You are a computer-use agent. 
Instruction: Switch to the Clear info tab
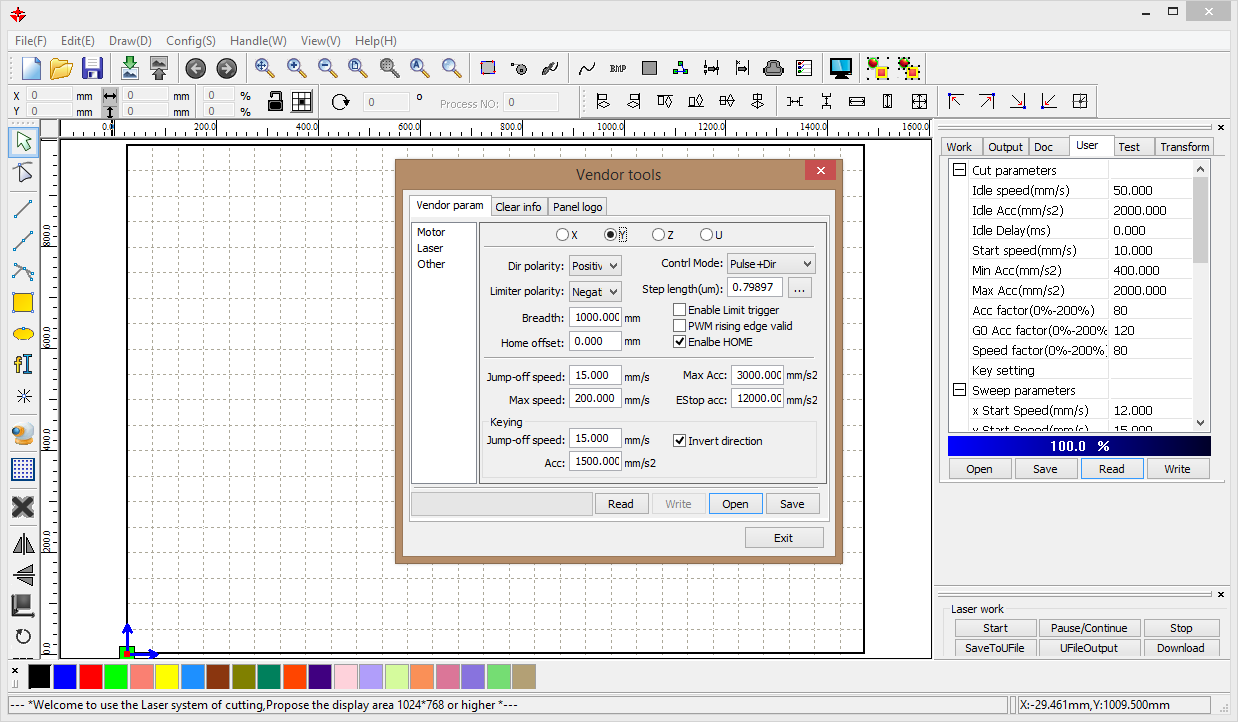click(518, 207)
